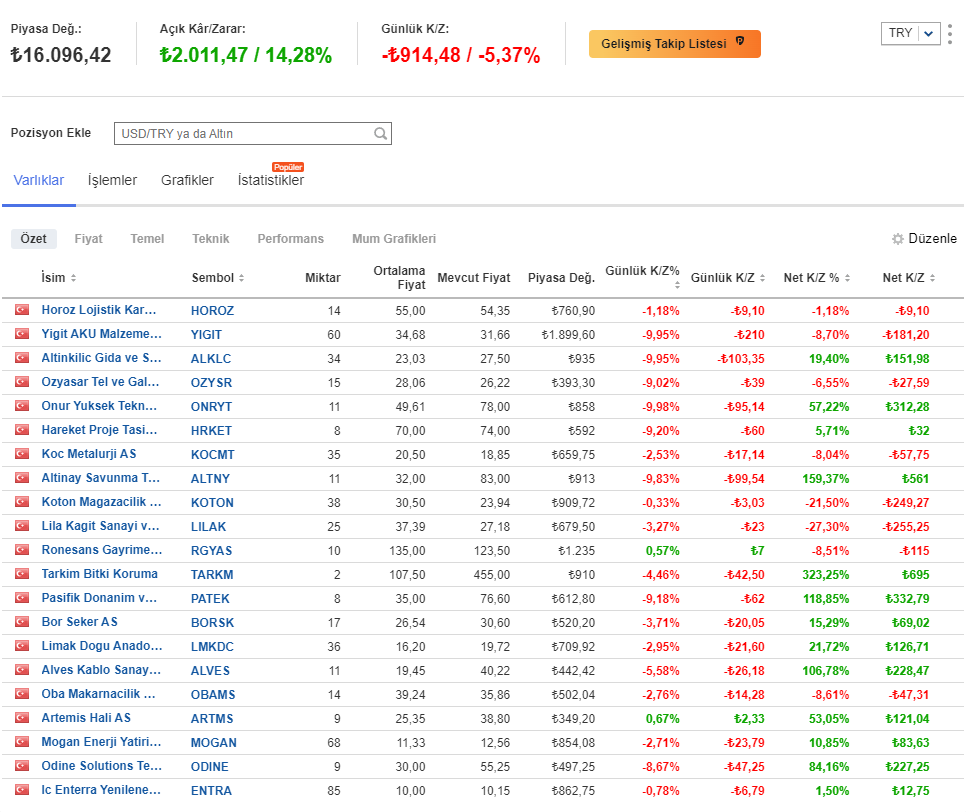Select the Özet view

(34, 238)
